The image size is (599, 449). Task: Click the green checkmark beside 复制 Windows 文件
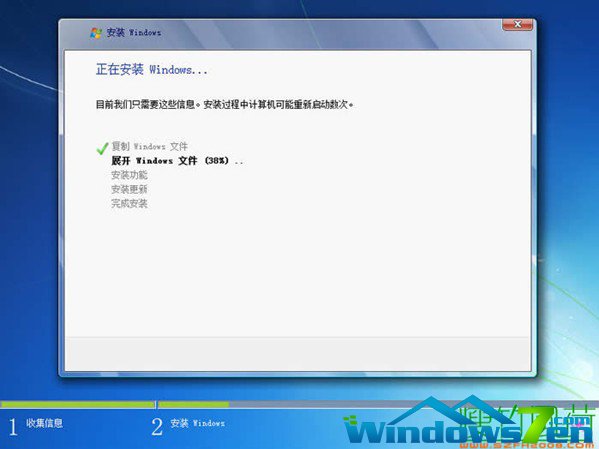pos(102,148)
